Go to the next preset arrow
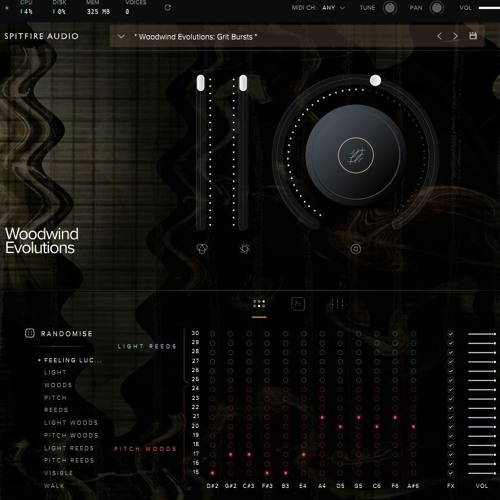Screen dimensions: 500x500 pos(455,36)
